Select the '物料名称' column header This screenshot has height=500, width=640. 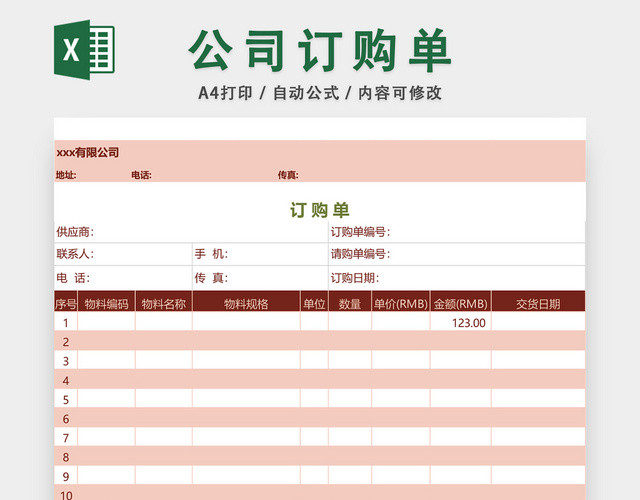(164, 302)
